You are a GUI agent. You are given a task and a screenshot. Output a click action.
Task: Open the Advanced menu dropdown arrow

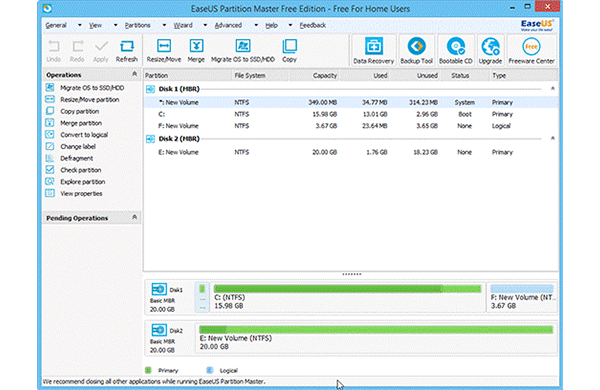(x=256, y=25)
